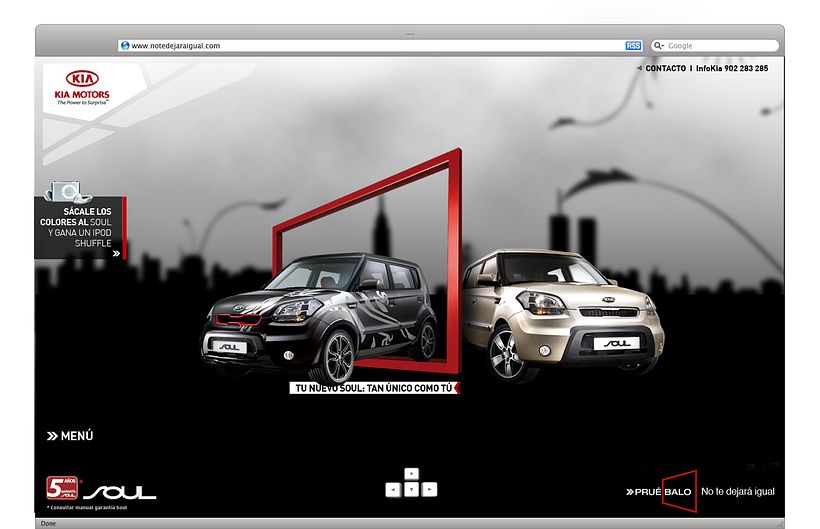Open 'Consultar manual garantía Soul' note
The height and width of the screenshot is (529, 820).
[x=87, y=507]
